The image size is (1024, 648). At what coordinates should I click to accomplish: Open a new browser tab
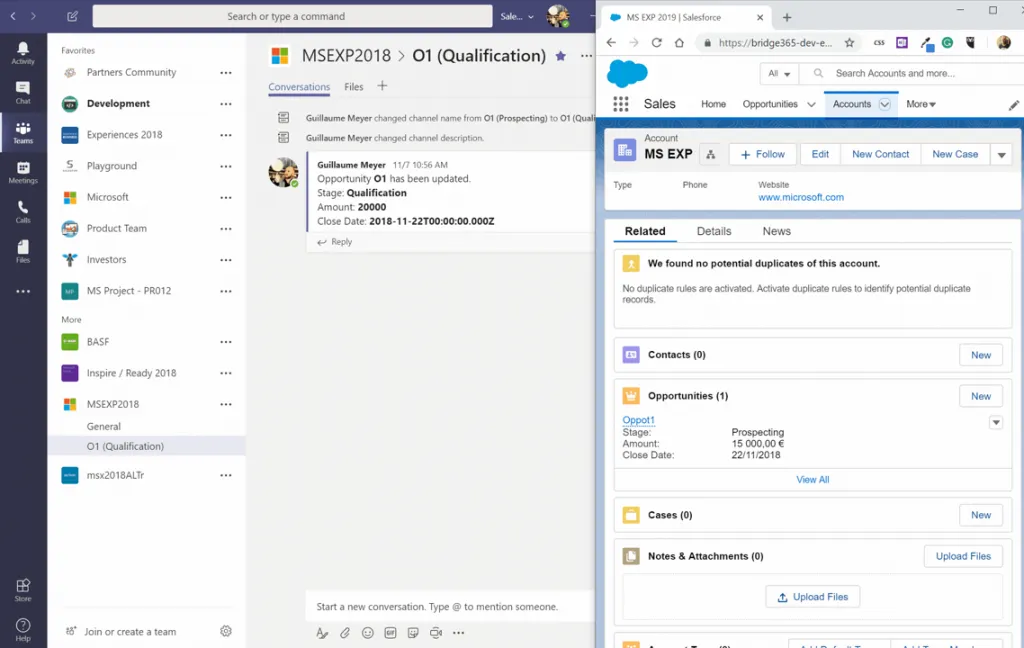787,18
